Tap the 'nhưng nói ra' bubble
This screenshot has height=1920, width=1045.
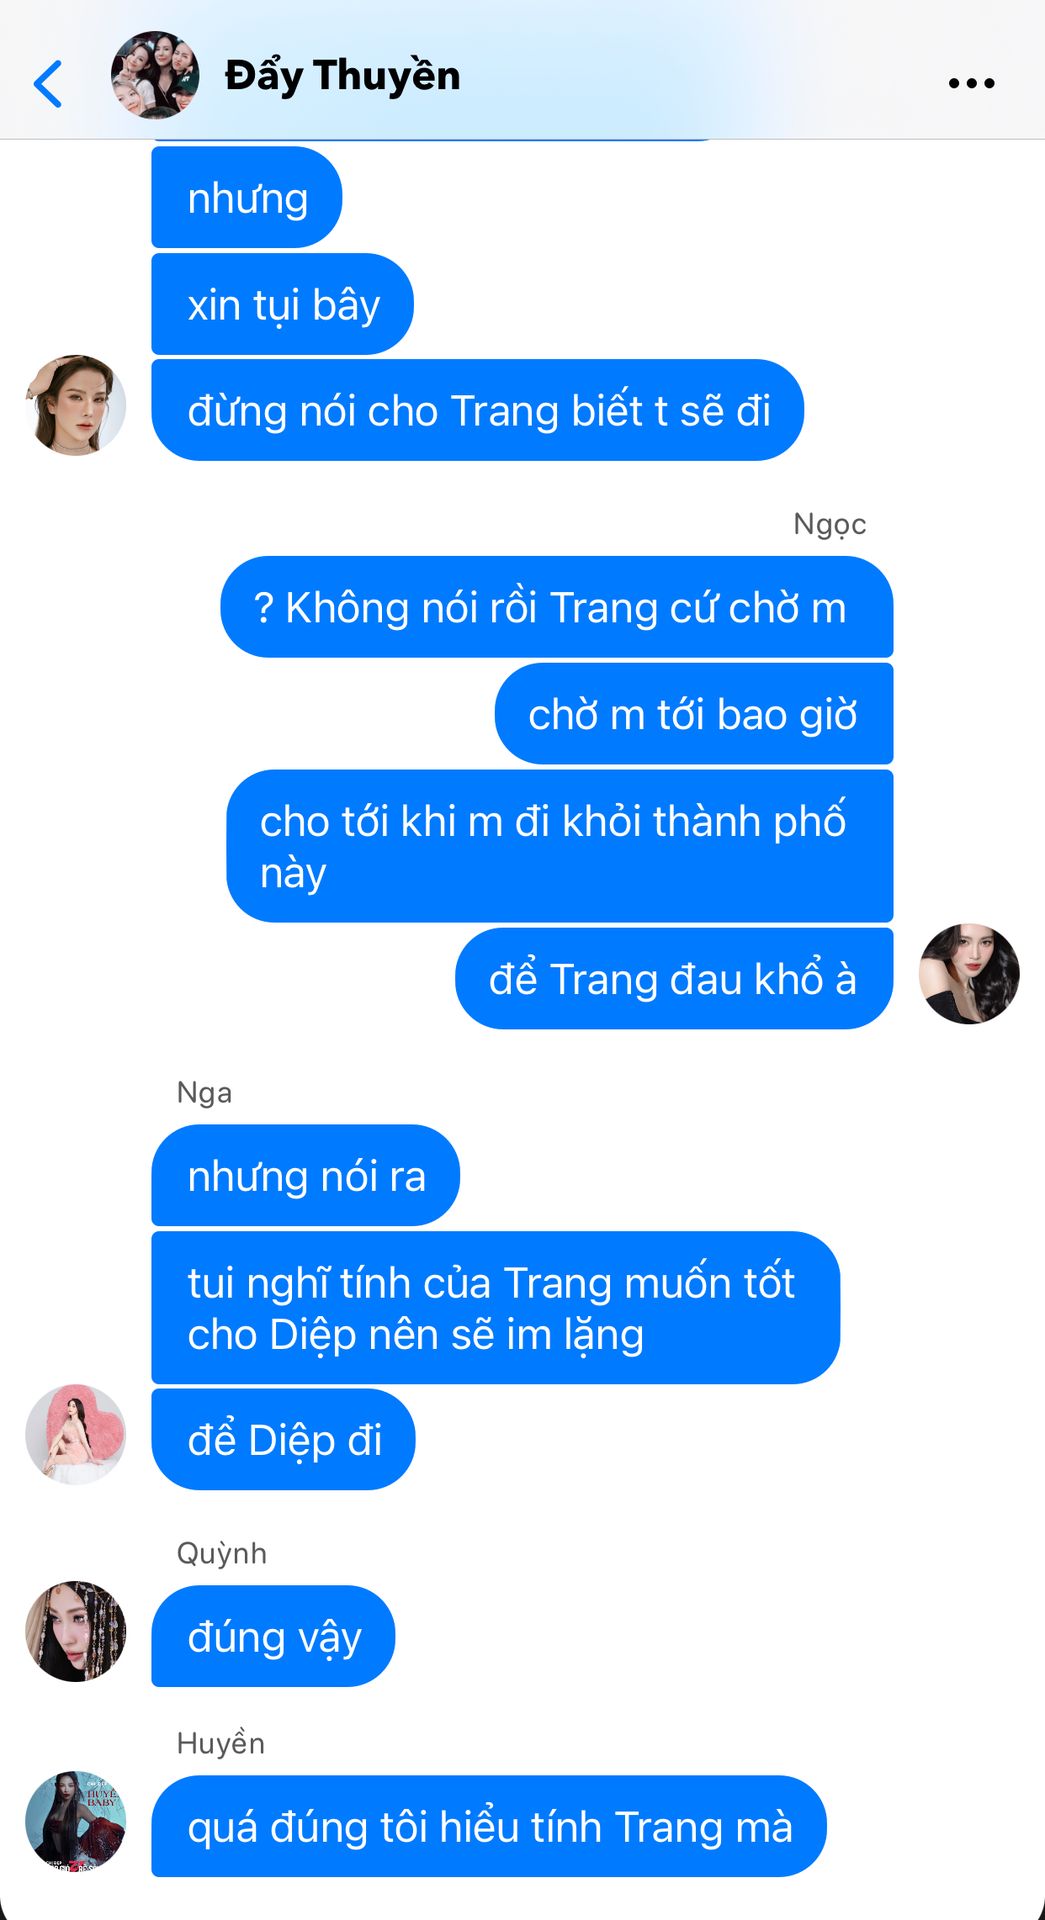pyautogui.click(x=306, y=1175)
